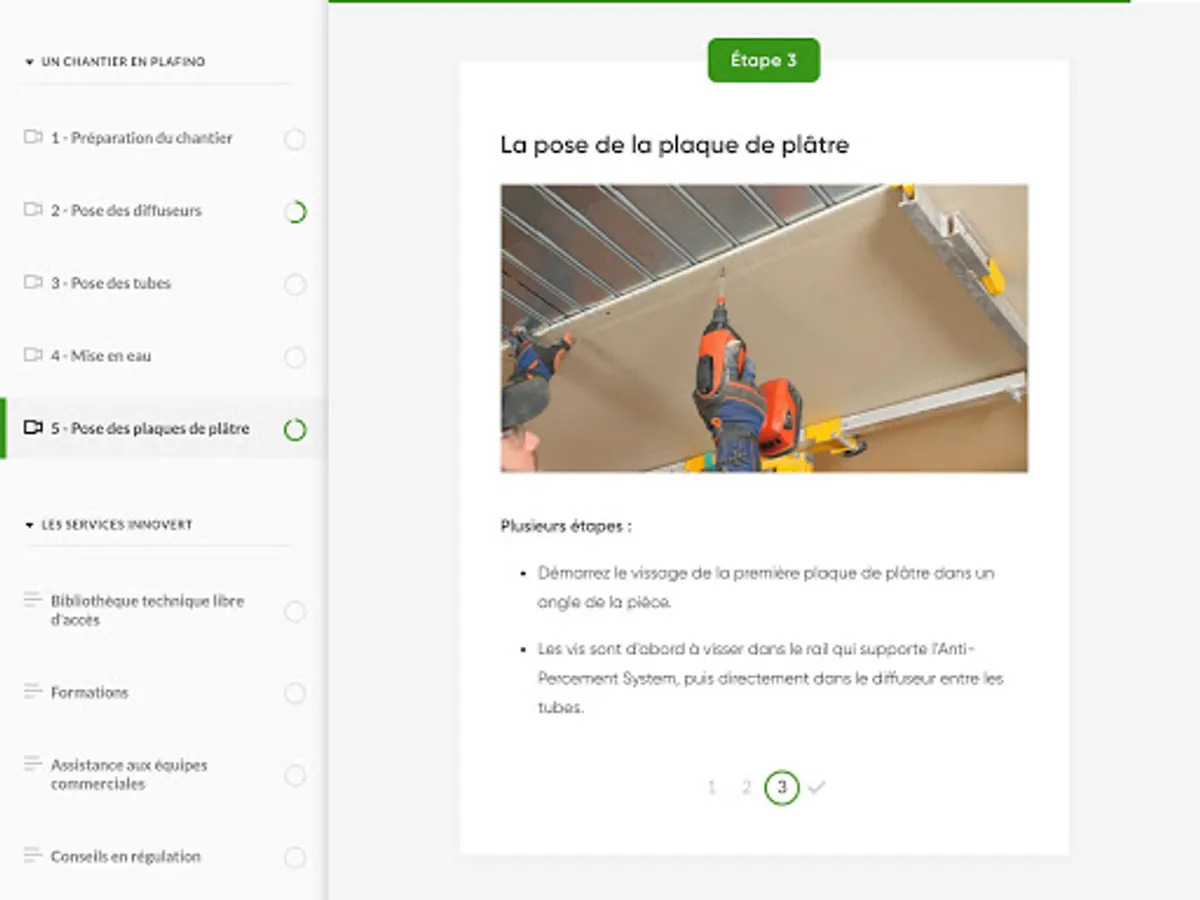Click the plasterboard installation photo

pos(764,328)
